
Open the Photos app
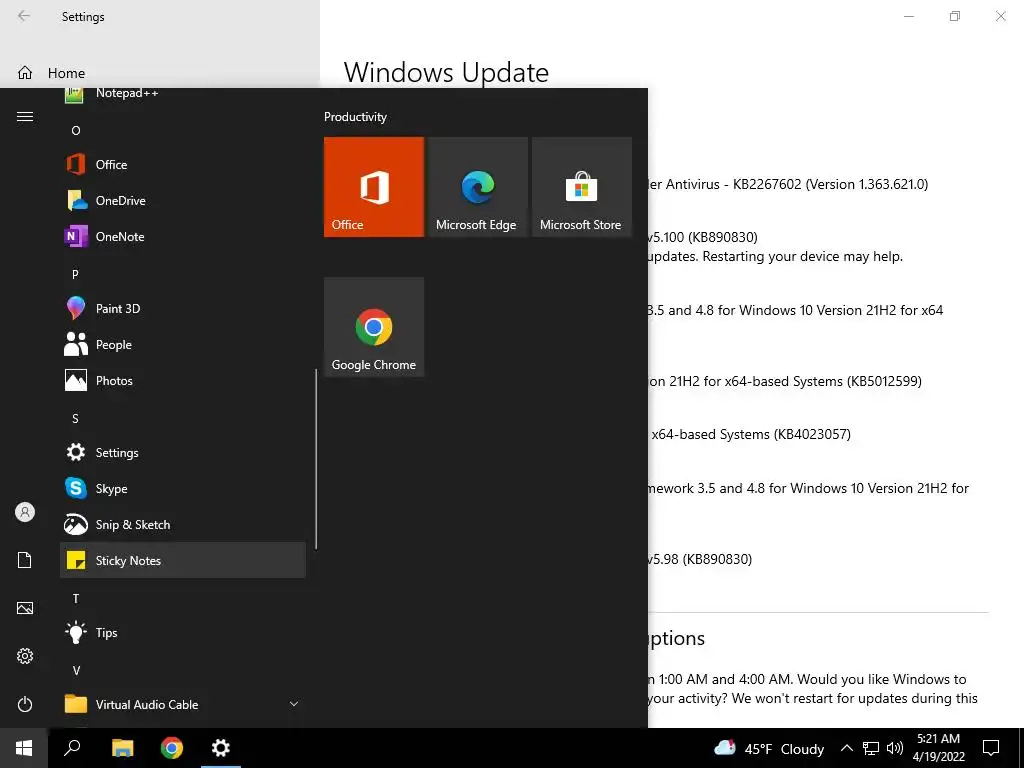(x=183, y=381)
